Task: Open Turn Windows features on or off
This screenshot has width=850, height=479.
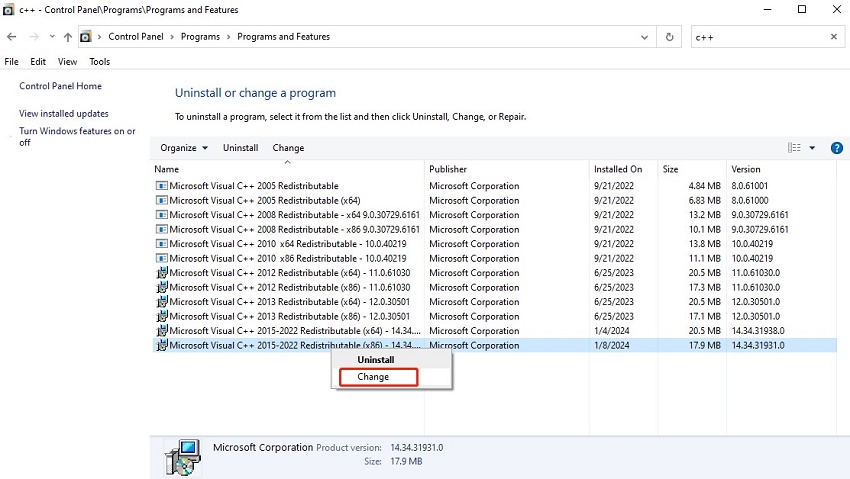Action: (77, 137)
